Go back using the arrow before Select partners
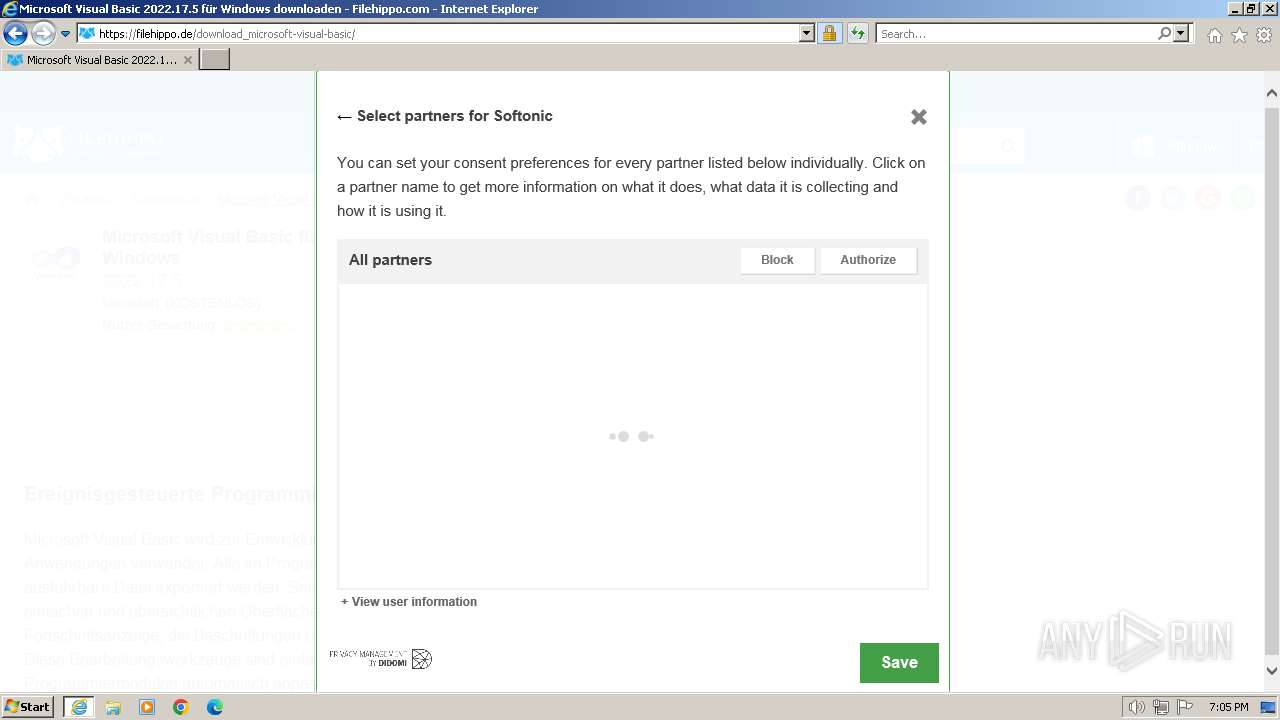Viewport: 1280px width, 720px height. pyautogui.click(x=344, y=117)
